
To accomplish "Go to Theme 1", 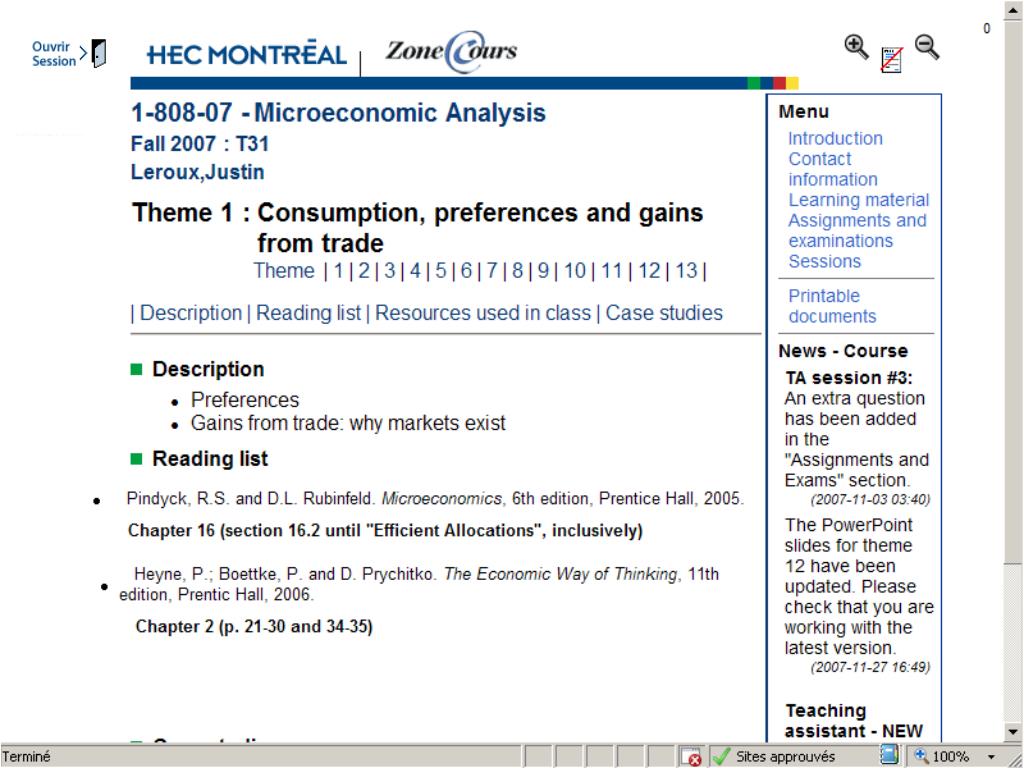I will coord(338,270).
